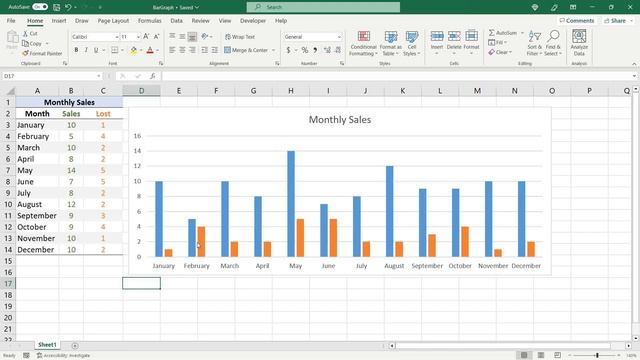Apply the yellow fill color

[133, 50]
